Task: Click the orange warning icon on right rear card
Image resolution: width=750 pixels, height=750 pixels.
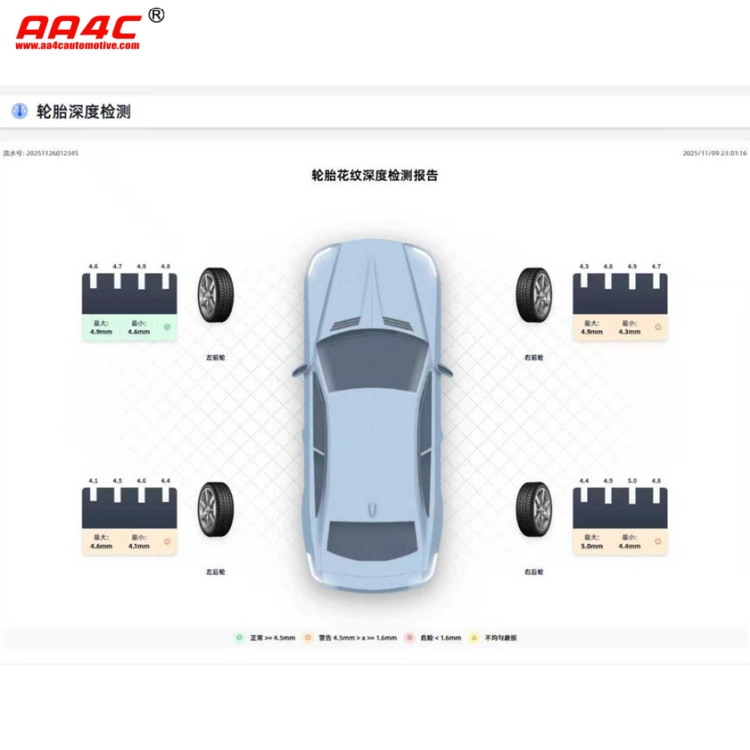Action: pyautogui.click(x=657, y=541)
